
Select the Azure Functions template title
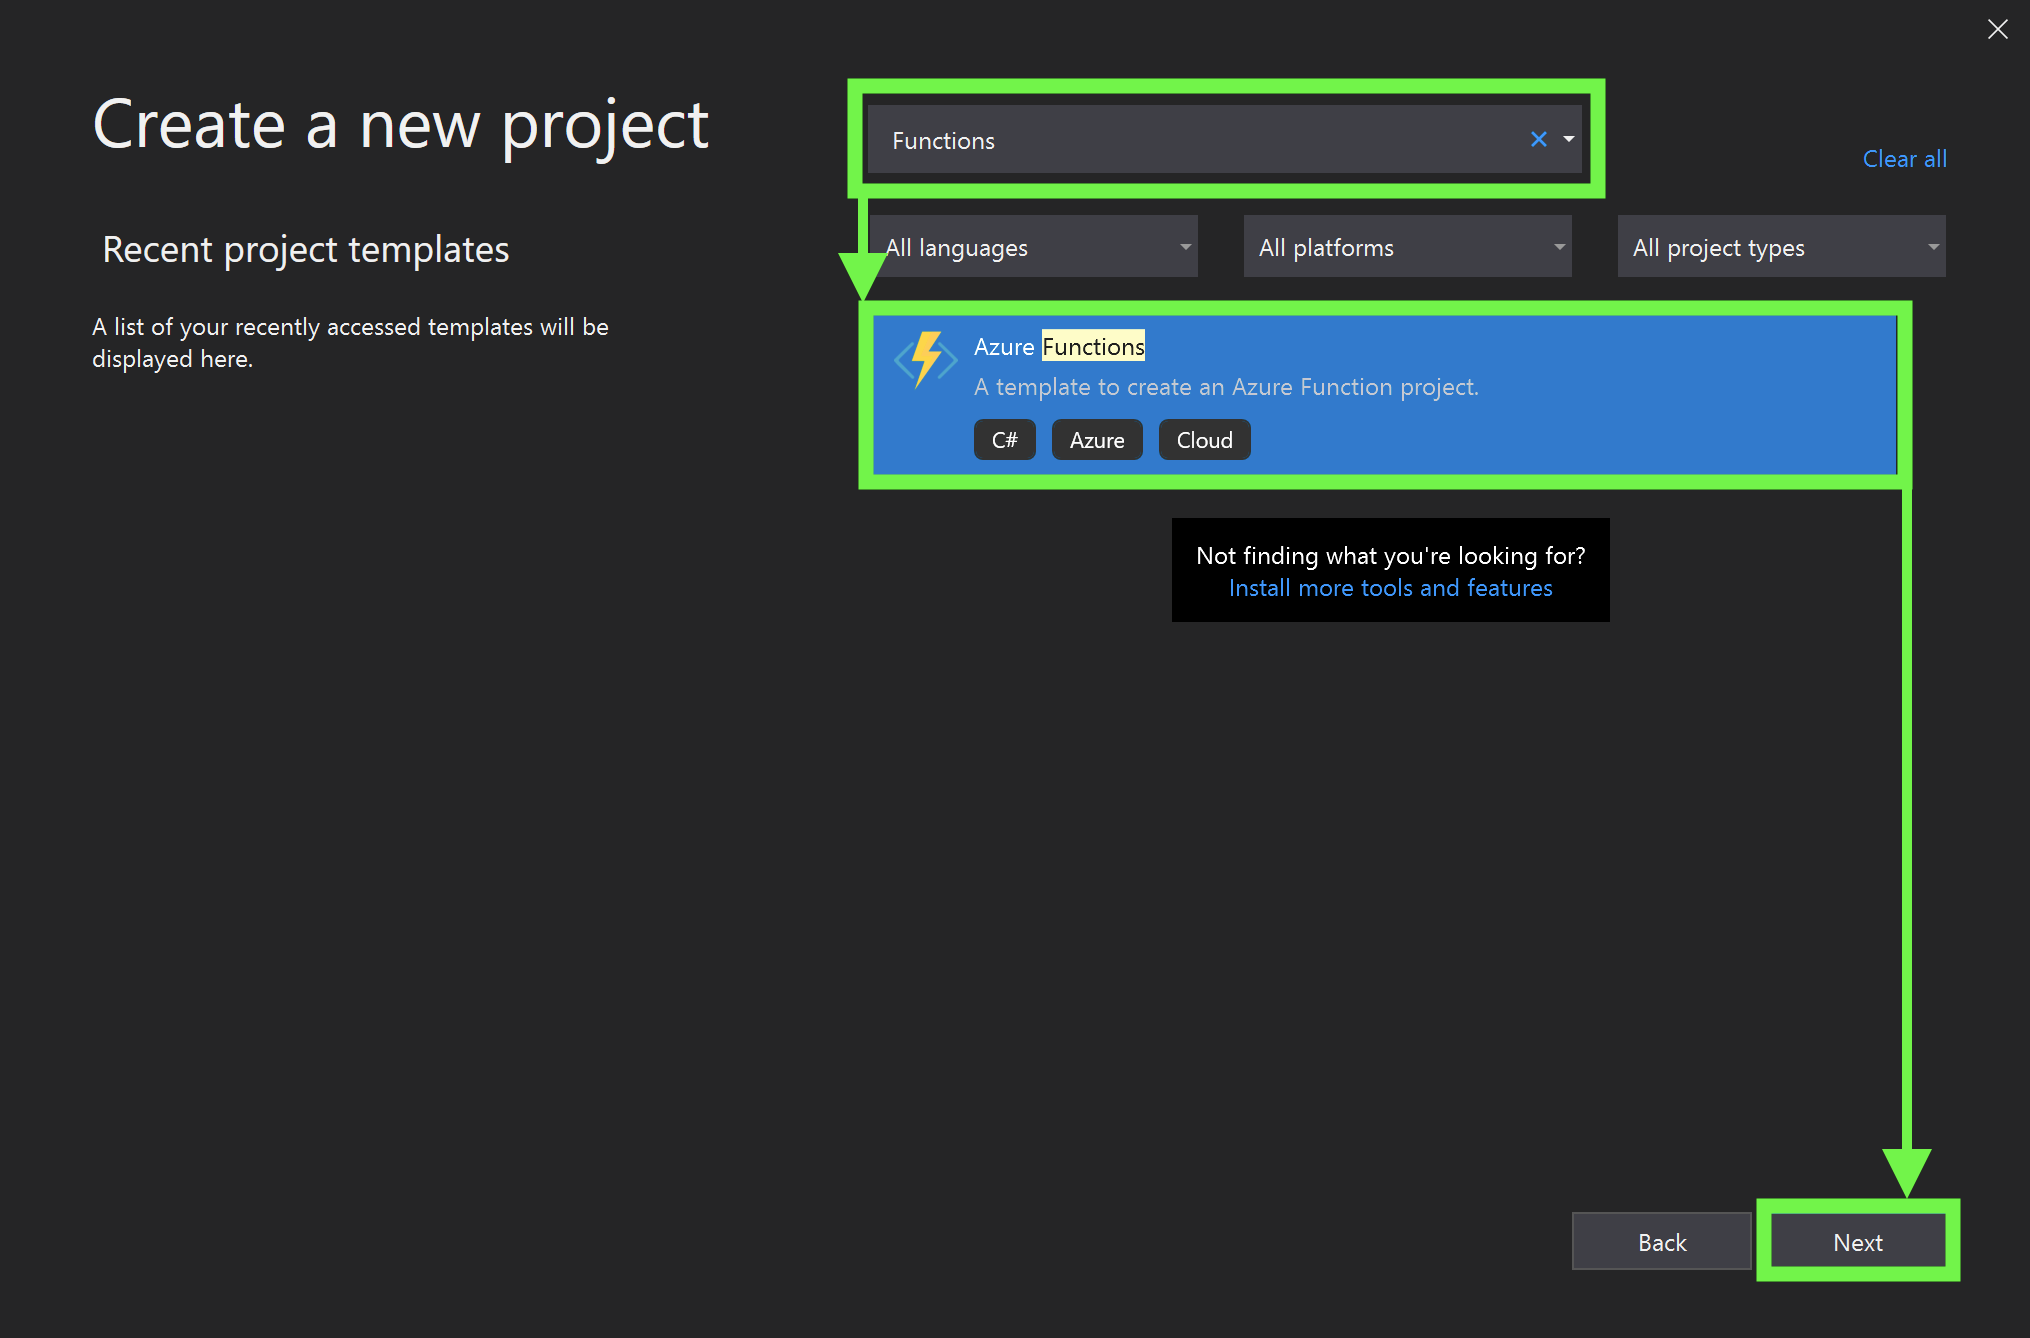click(1059, 347)
